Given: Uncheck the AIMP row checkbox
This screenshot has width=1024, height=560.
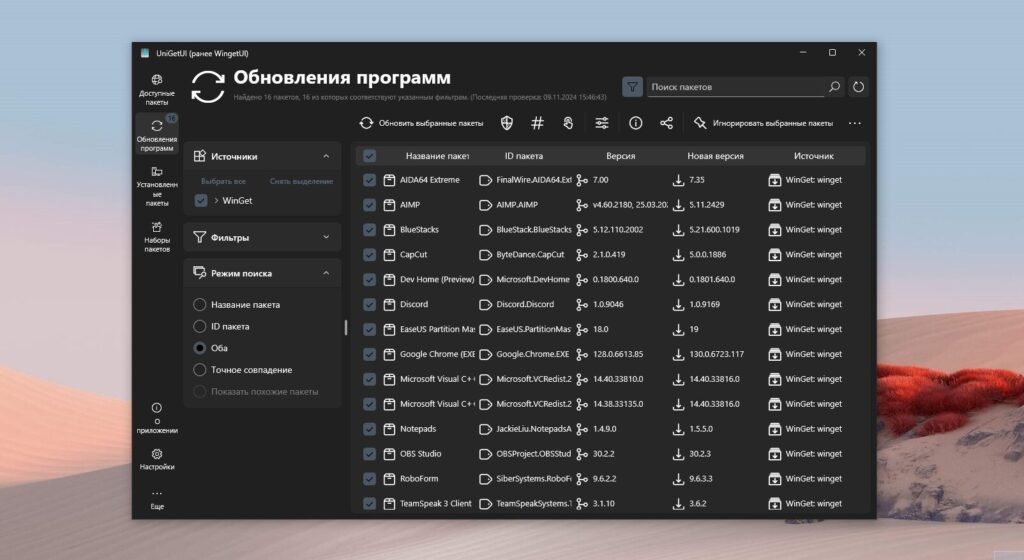Looking at the screenshot, I should click(x=370, y=205).
